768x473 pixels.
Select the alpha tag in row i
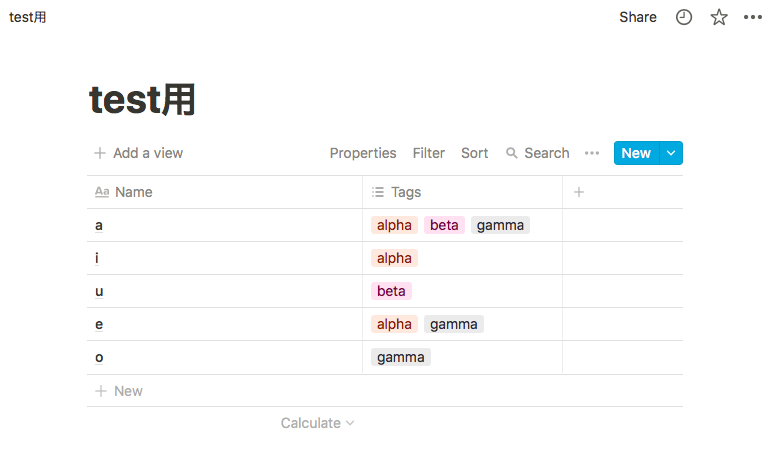coord(394,258)
